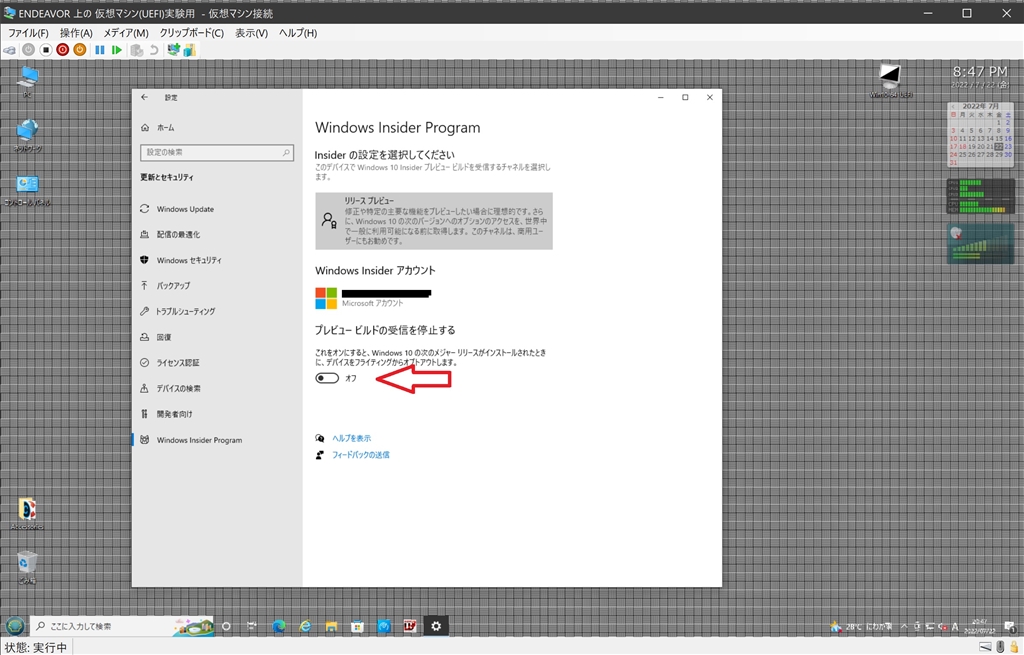Viewport: 1024px width, 655px height.
Task: Open the ファイル(F) menu
Action: click(28, 33)
